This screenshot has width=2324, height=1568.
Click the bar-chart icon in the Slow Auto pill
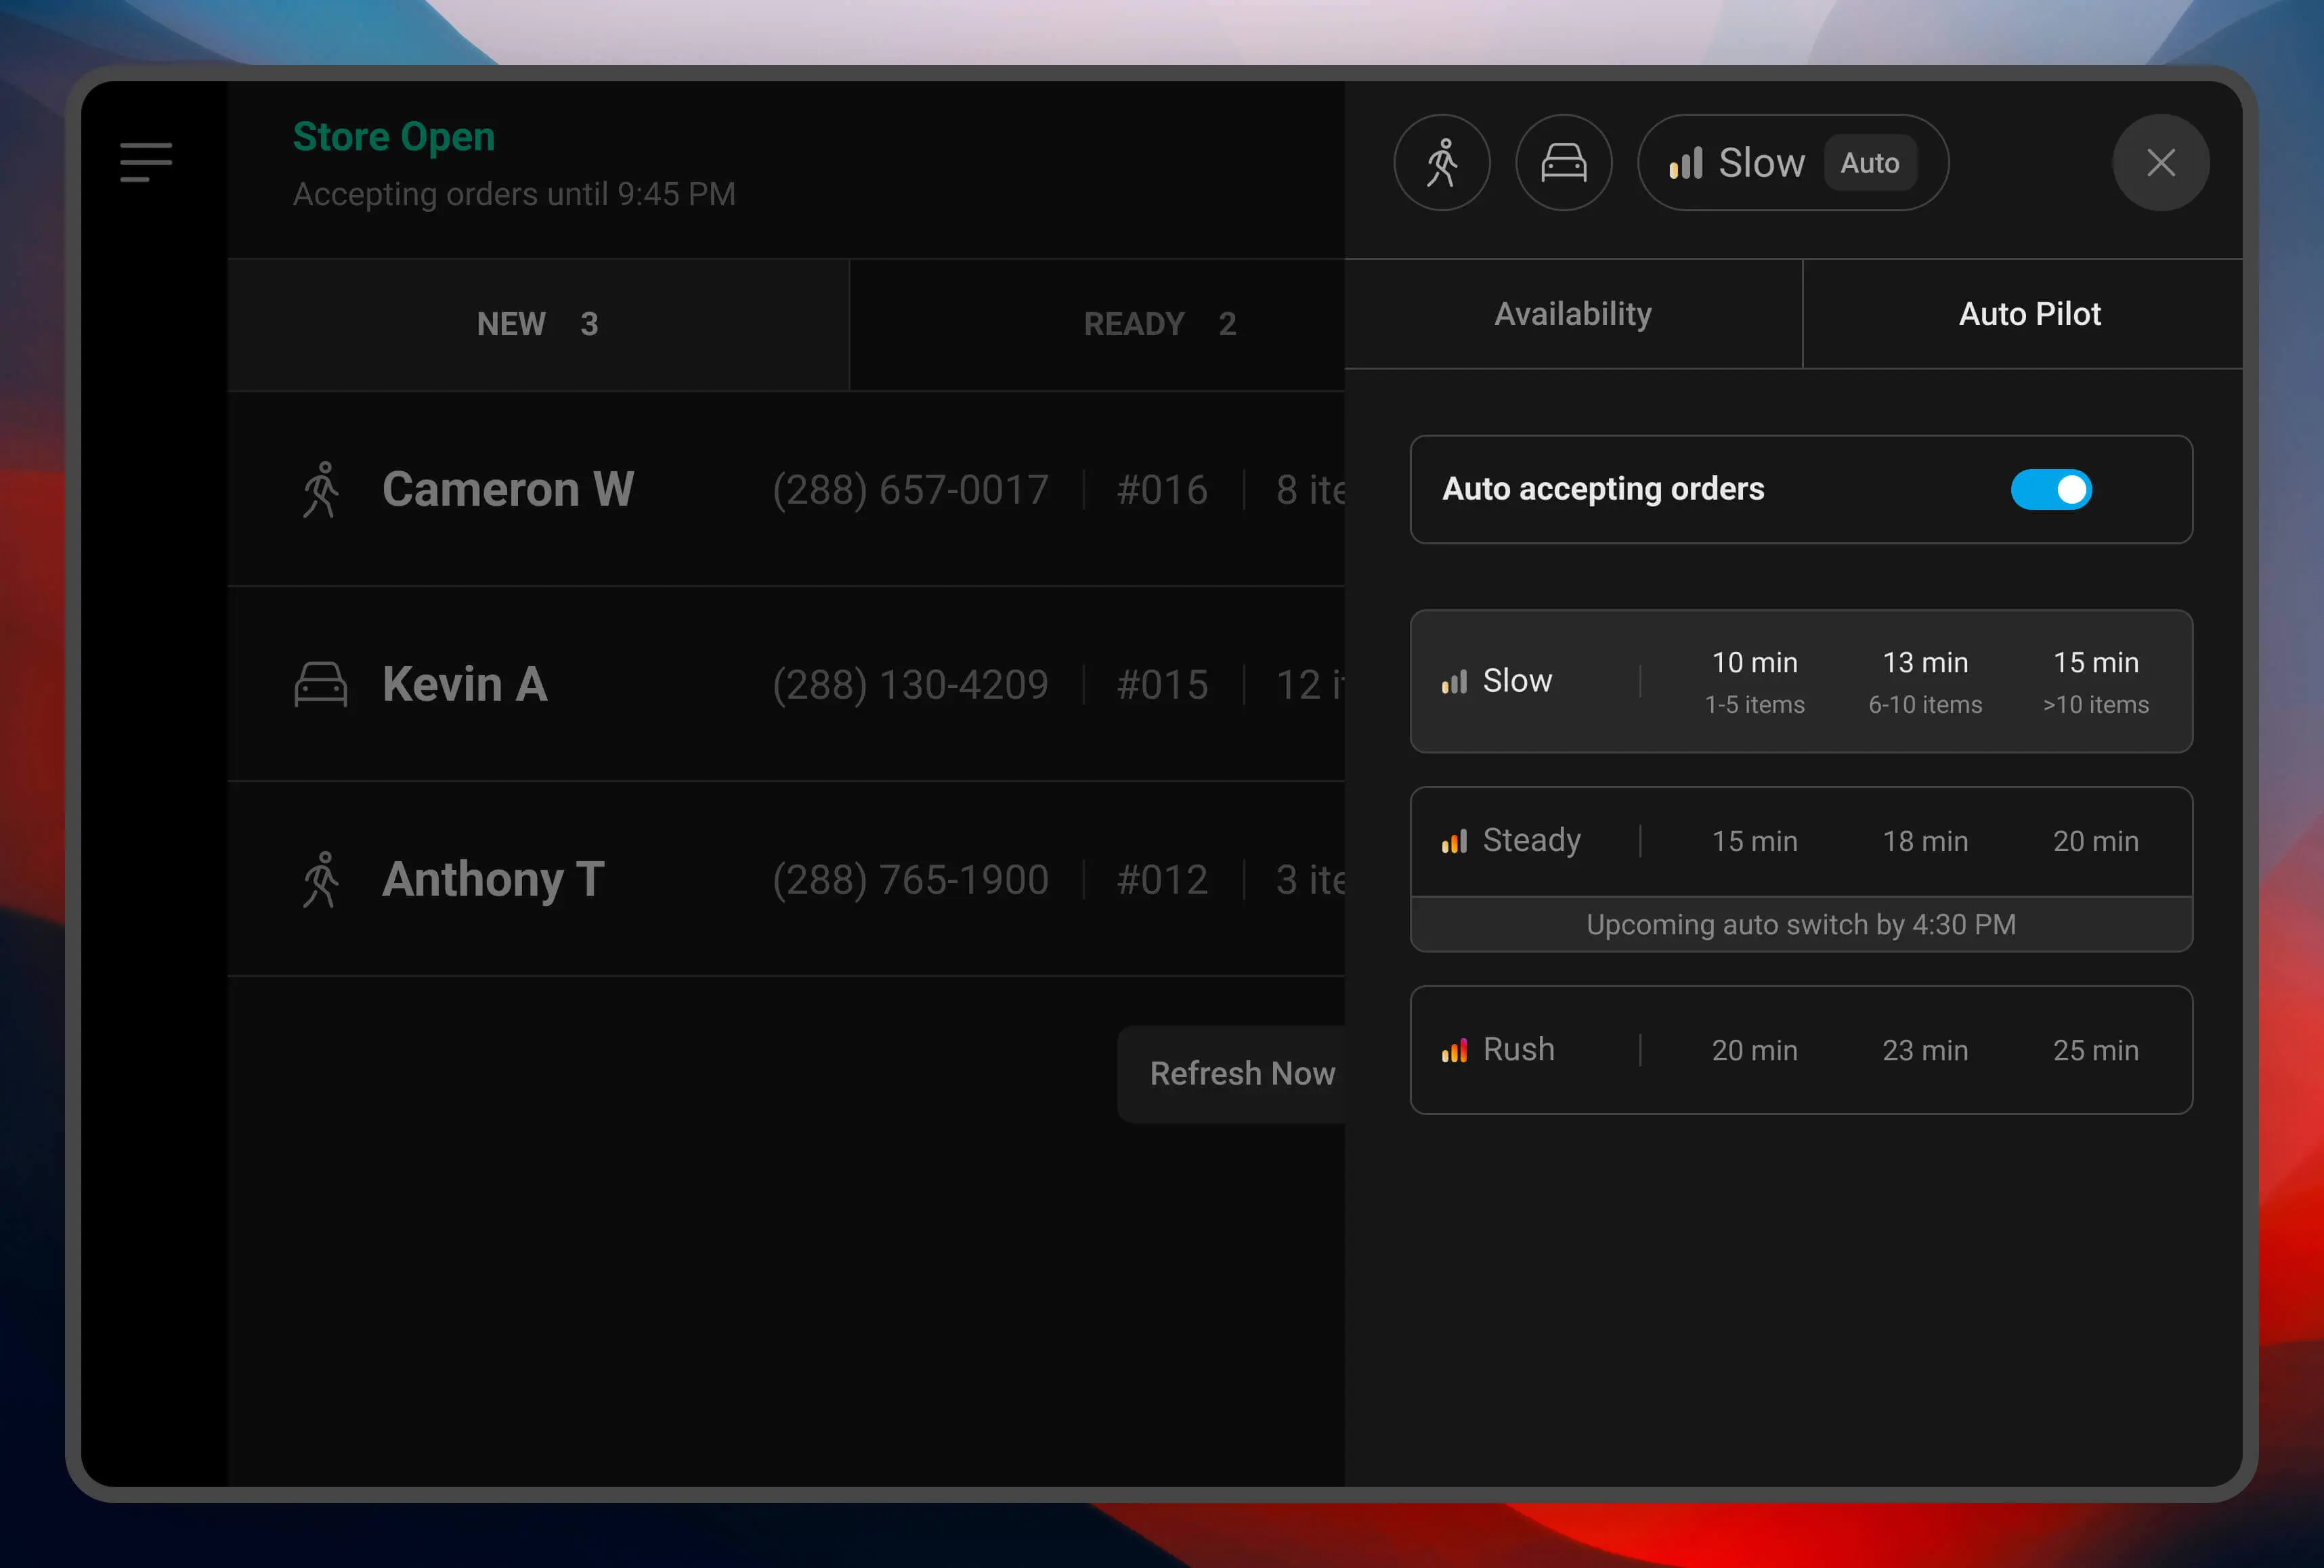pos(1686,162)
